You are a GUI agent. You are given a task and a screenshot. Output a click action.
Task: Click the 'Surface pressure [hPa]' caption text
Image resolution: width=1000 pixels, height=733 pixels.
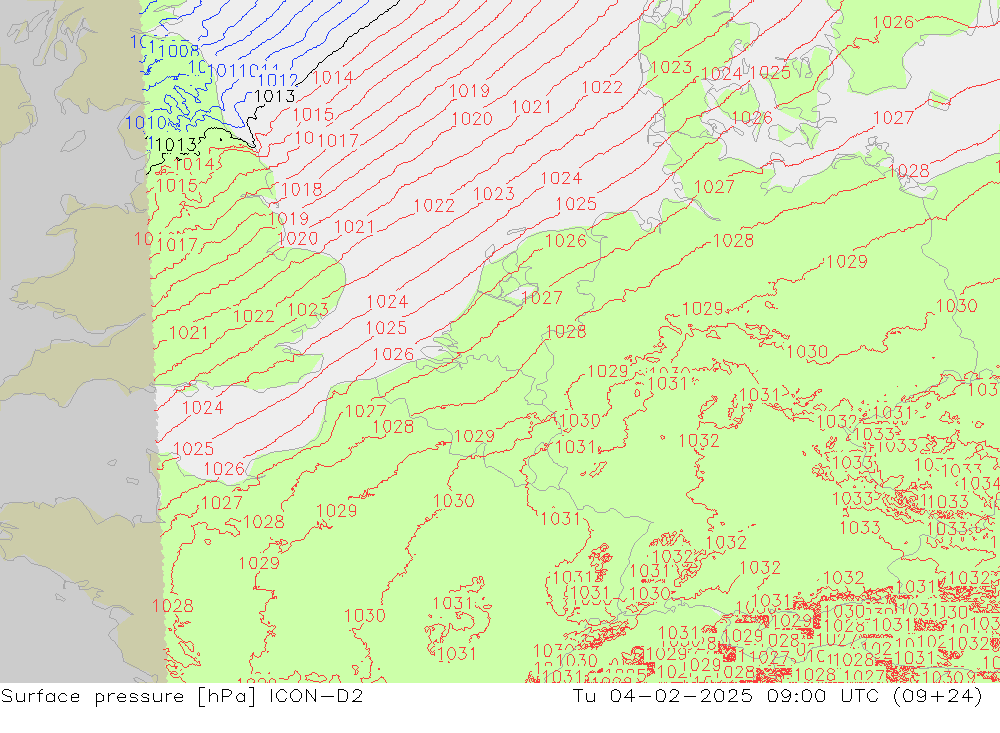coord(129,696)
